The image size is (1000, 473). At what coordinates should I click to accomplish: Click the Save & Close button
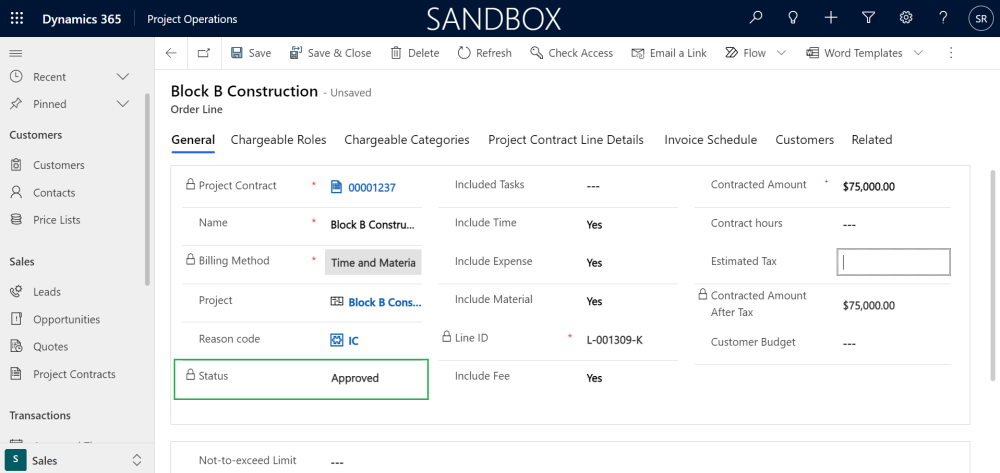click(x=330, y=53)
